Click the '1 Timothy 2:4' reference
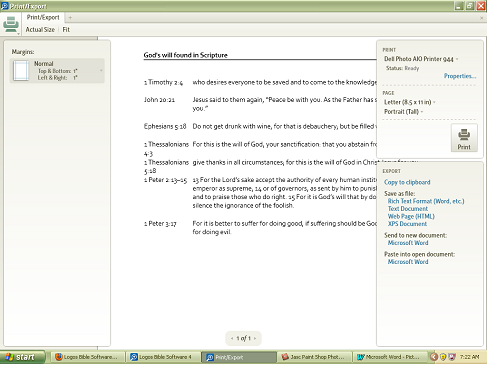Image resolution: width=491 pixels, height=369 pixels. [x=163, y=82]
